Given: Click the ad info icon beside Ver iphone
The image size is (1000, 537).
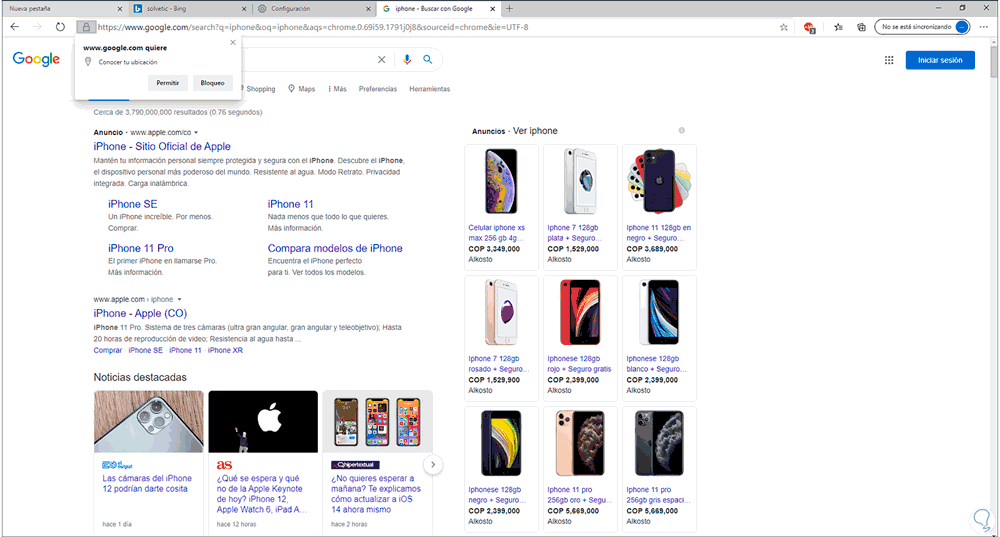Looking at the screenshot, I should [682, 130].
